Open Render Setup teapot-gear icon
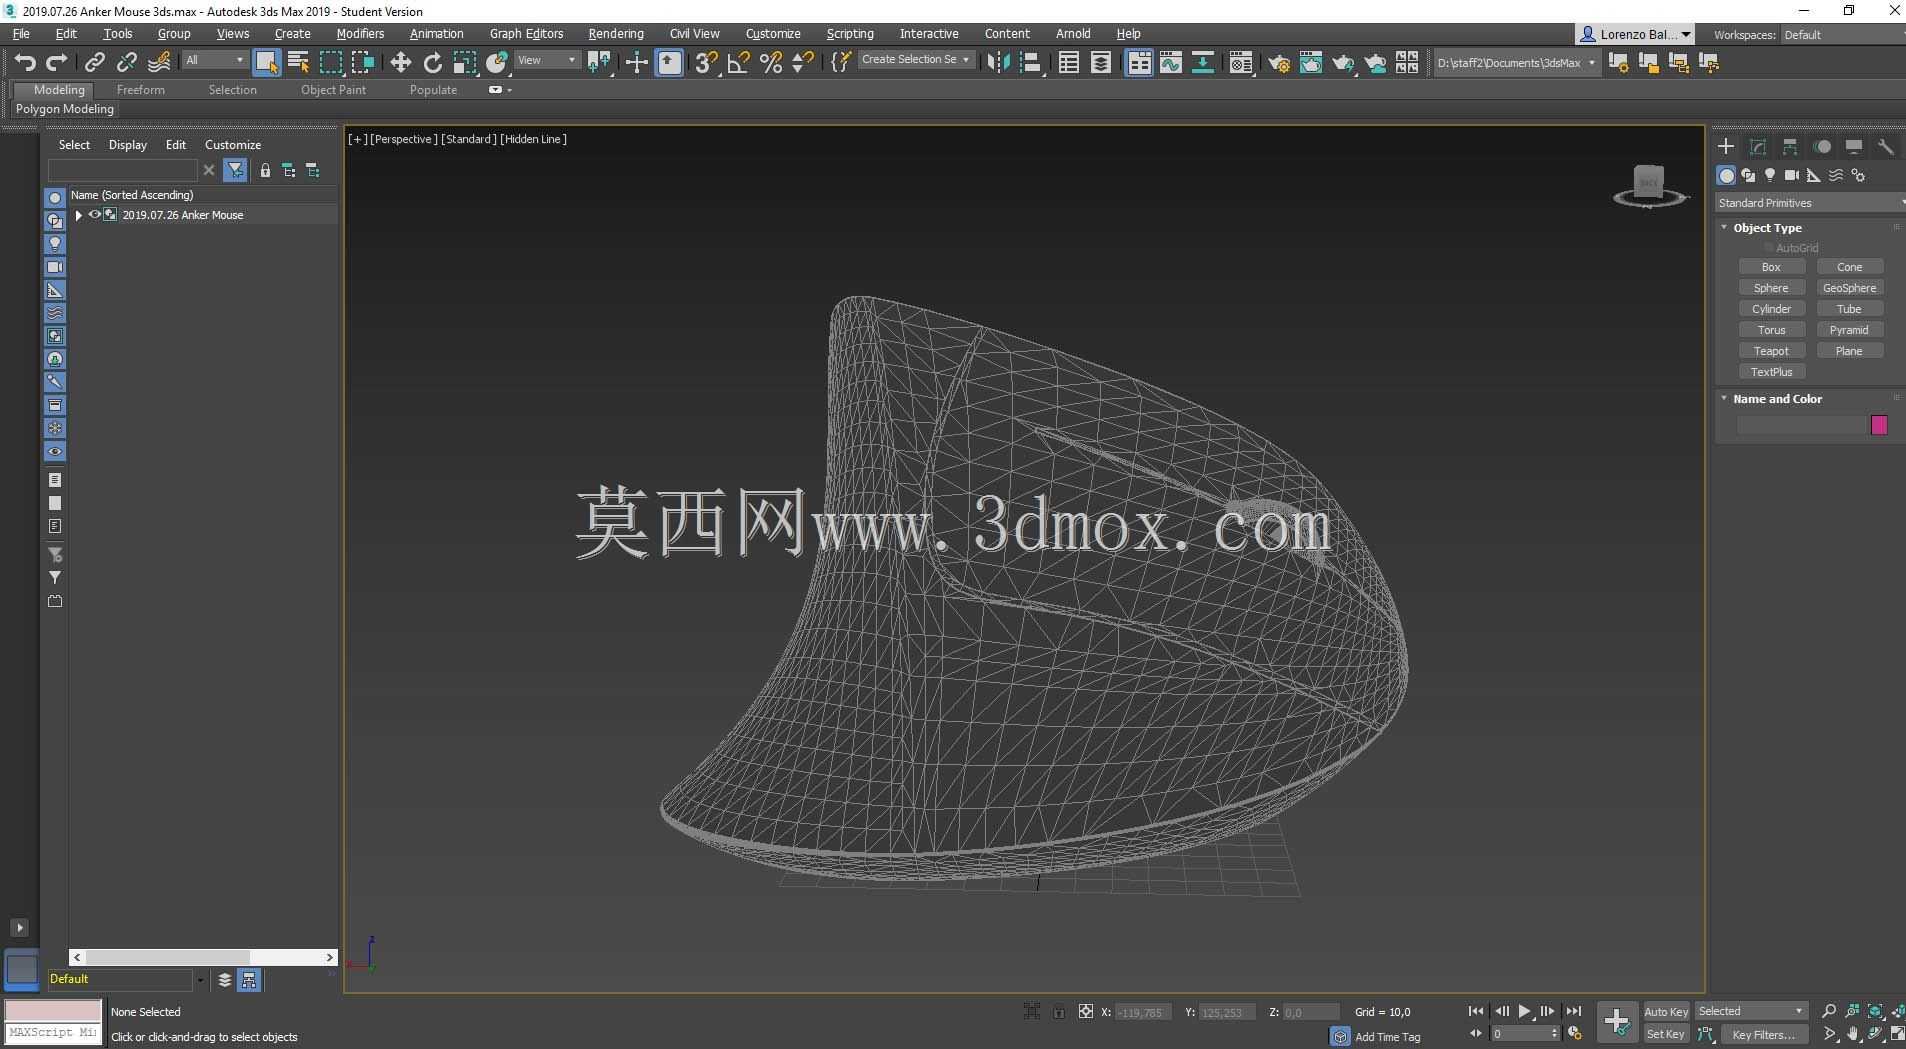The width and height of the screenshot is (1906, 1049). (1278, 62)
